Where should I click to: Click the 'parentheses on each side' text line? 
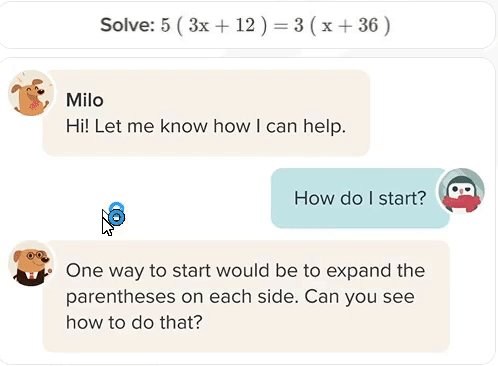pyautogui.click(x=240, y=296)
